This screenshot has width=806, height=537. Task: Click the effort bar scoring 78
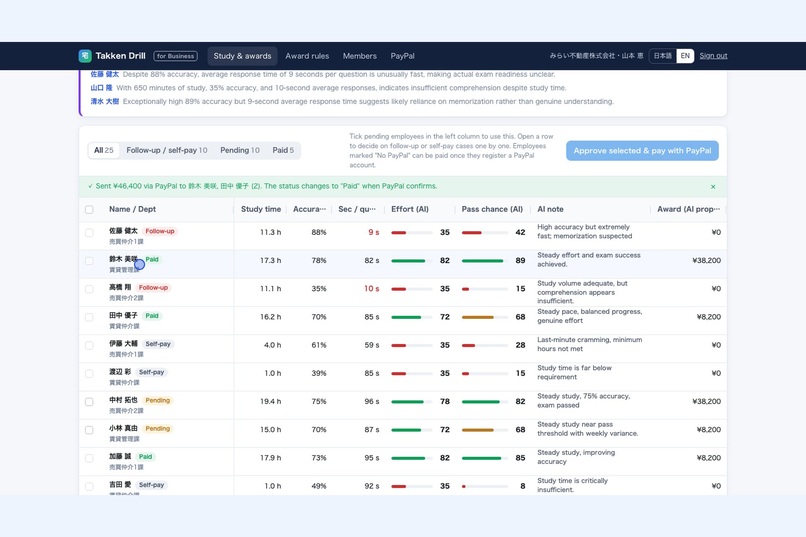click(x=411, y=402)
